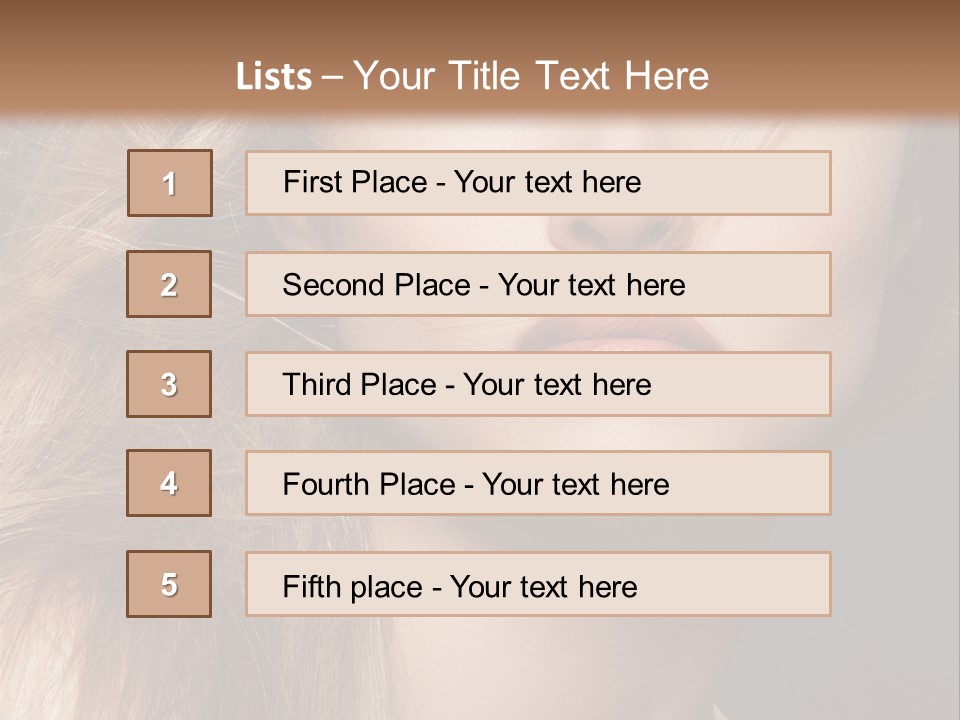This screenshot has height=720, width=960.
Task: Select the 'Your Title Text Here' title text
Action: point(531,76)
